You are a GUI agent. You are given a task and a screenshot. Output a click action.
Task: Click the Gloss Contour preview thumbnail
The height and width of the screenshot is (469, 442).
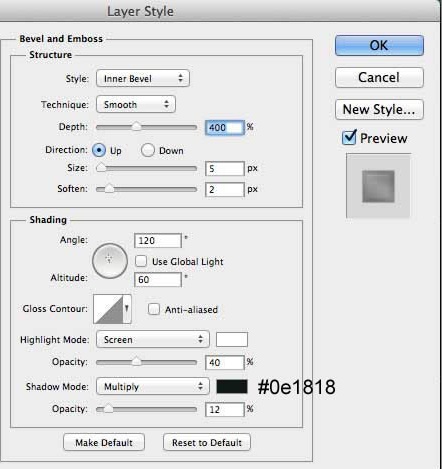point(108,309)
